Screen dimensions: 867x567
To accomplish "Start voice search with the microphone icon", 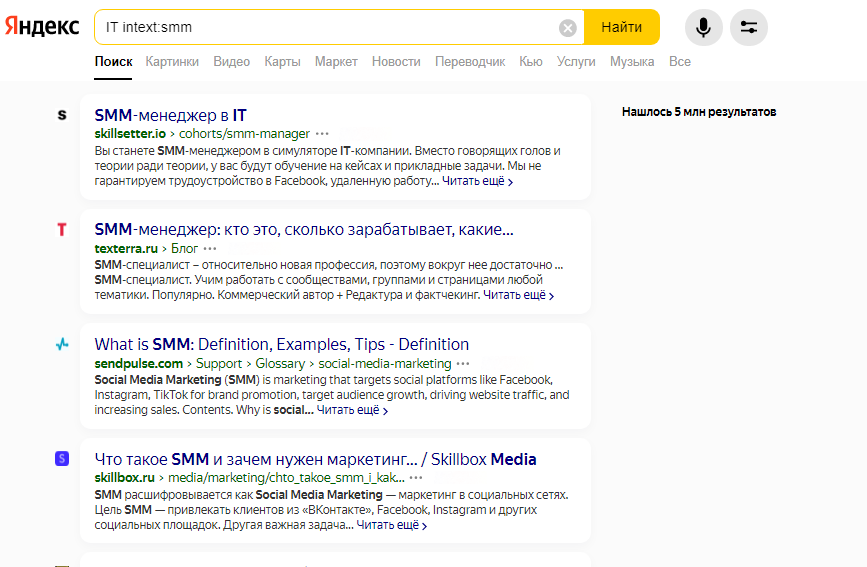I will [x=703, y=27].
